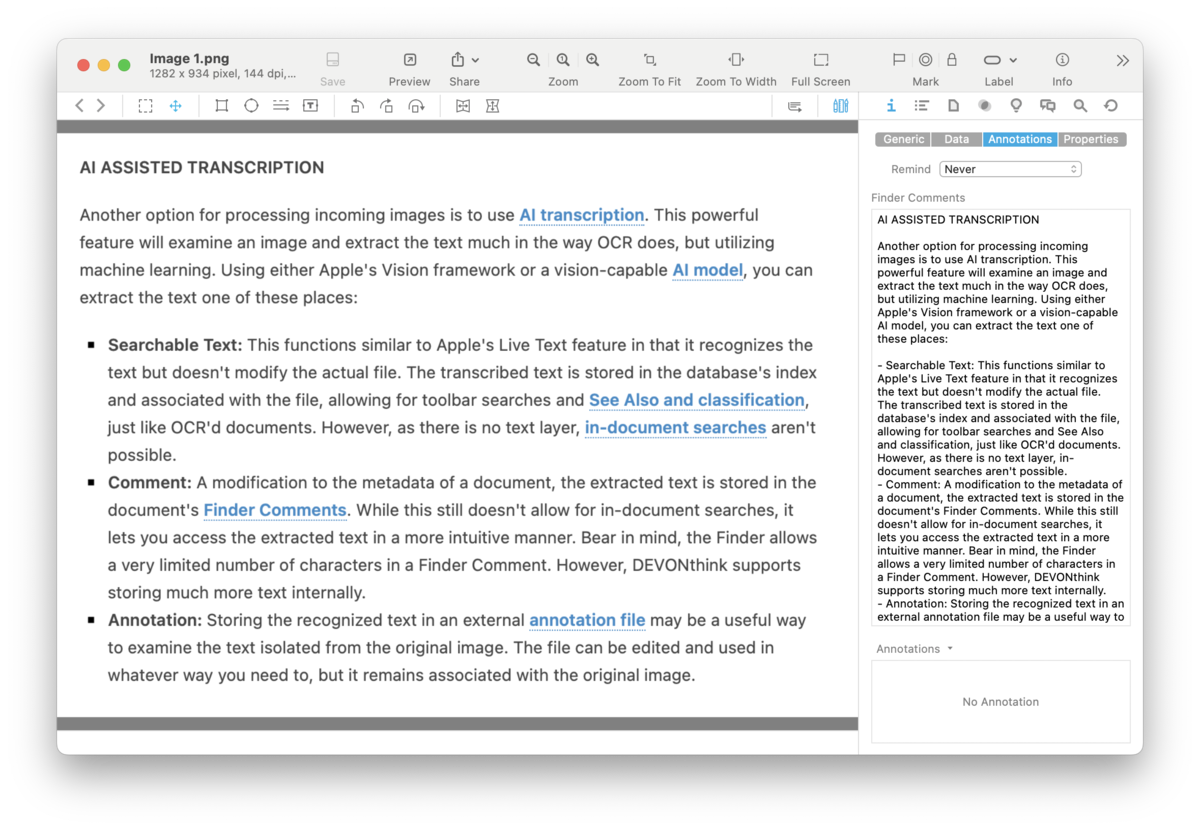This screenshot has width=1200, height=830.
Task: Rotate the image left
Action: tap(357, 106)
